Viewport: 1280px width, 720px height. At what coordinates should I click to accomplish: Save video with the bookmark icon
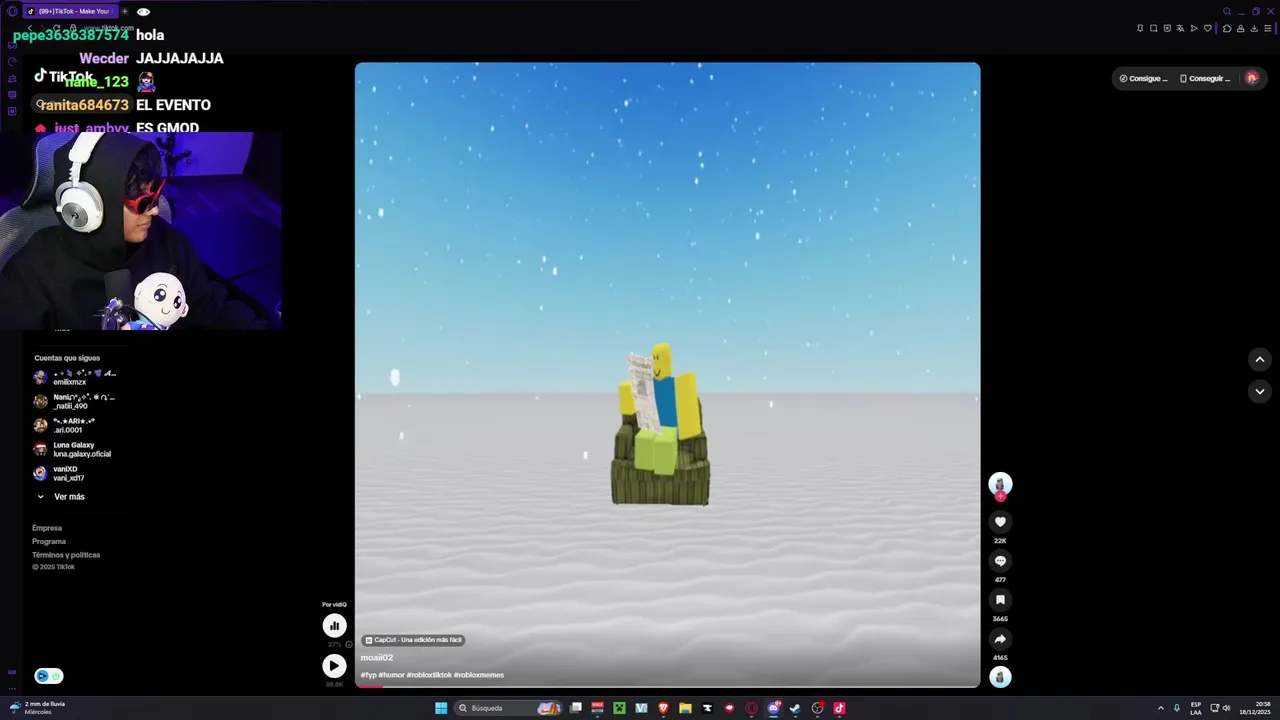click(x=1000, y=600)
